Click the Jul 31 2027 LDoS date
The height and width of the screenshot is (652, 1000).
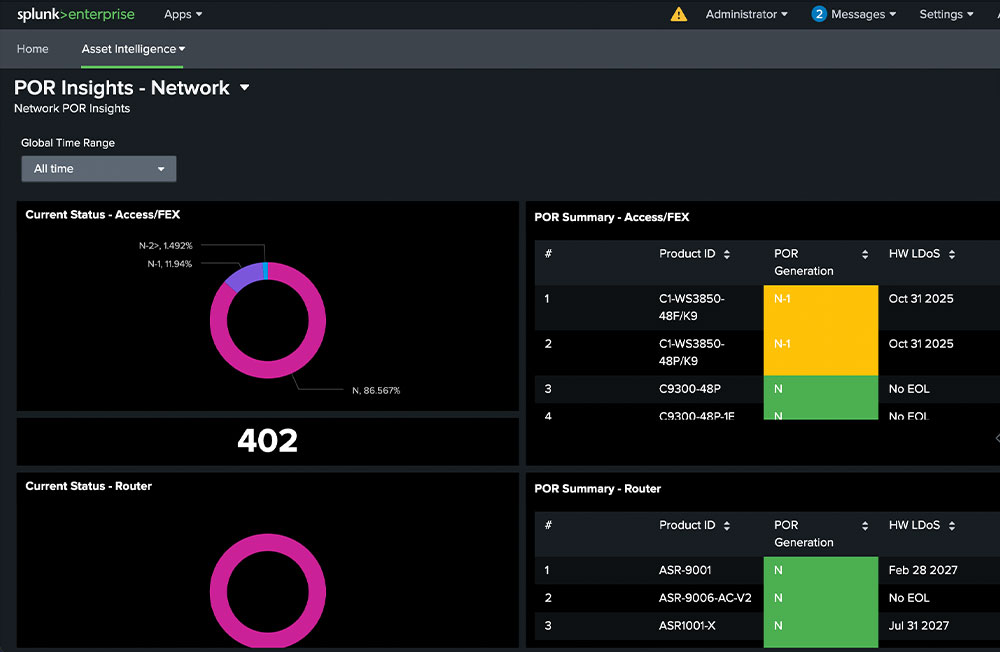coord(918,626)
